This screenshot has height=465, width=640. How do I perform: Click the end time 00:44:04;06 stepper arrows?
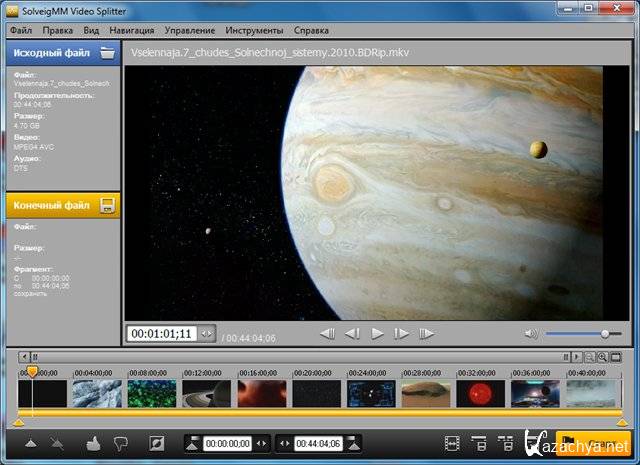(284, 443)
